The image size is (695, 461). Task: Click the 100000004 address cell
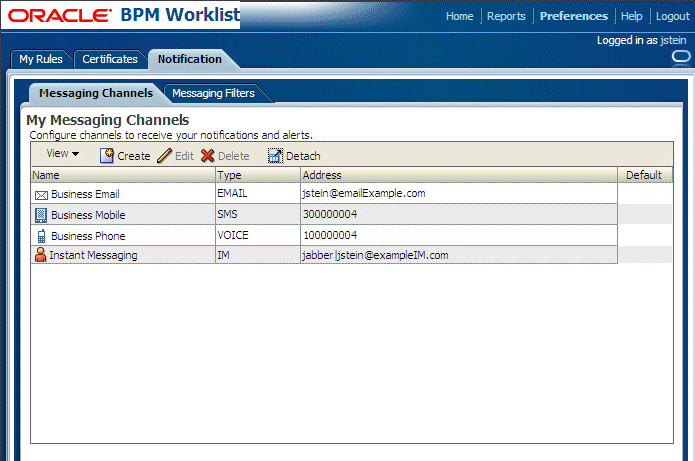(x=459, y=235)
